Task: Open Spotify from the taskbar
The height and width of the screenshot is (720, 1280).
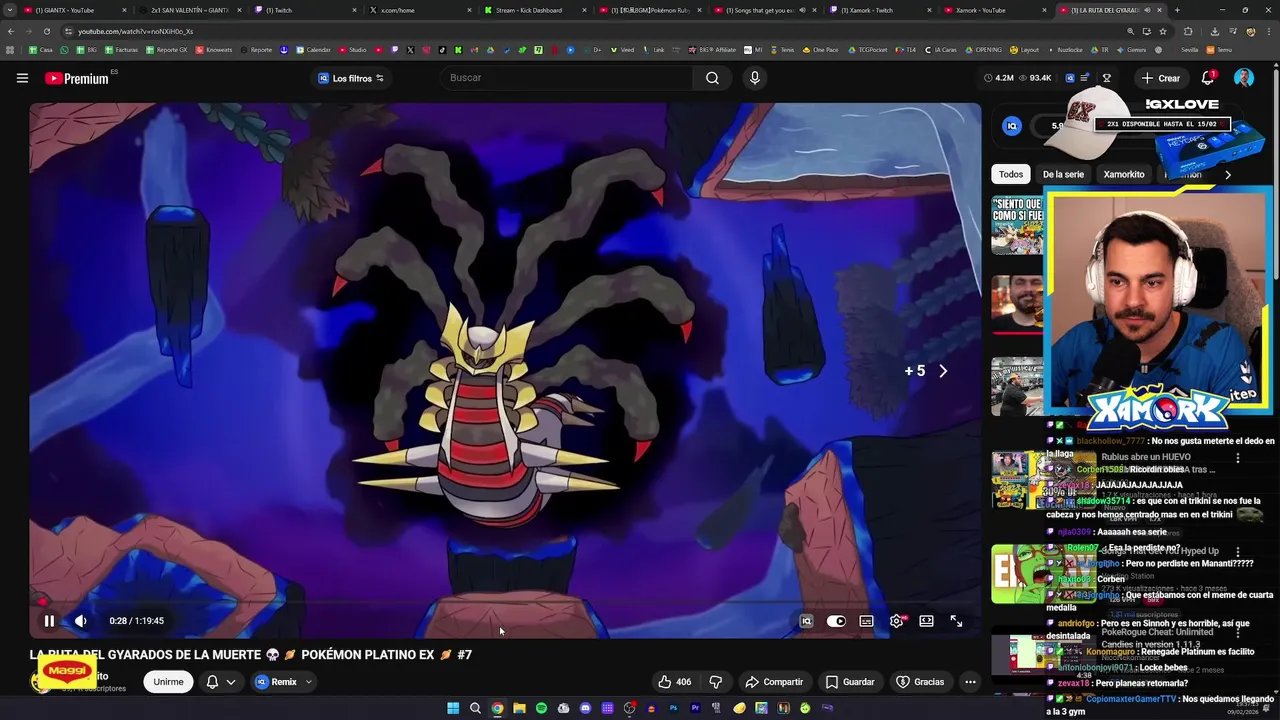Action: [x=541, y=708]
